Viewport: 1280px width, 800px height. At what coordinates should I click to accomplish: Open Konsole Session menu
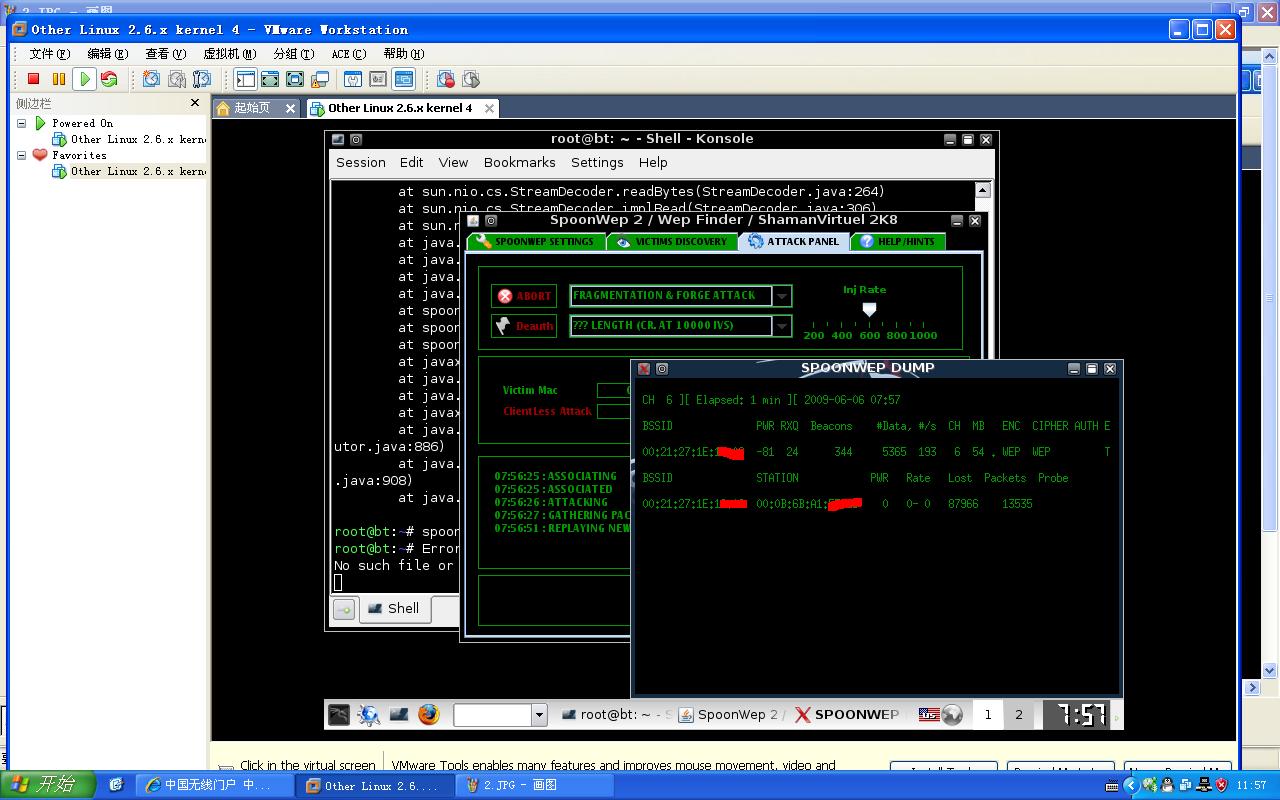click(360, 162)
